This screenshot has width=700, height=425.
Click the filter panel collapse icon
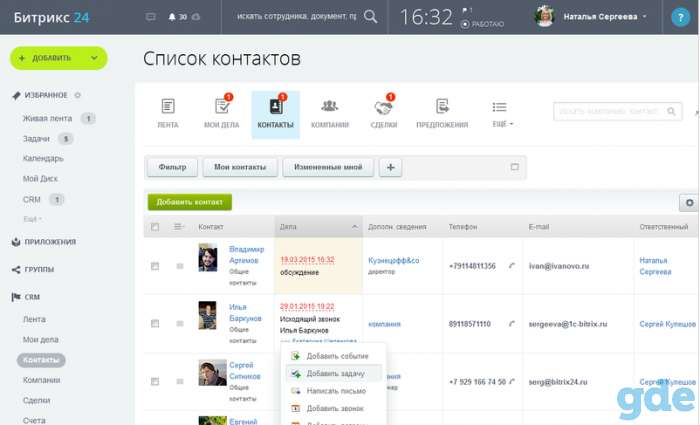[x=515, y=167]
